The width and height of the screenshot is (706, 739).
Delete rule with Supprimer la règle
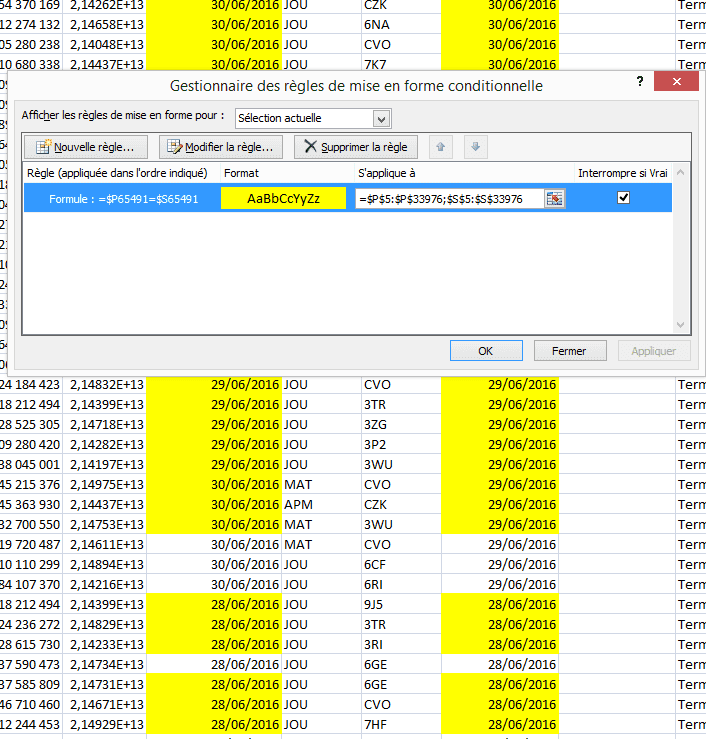pyautogui.click(x=355, y=147)
